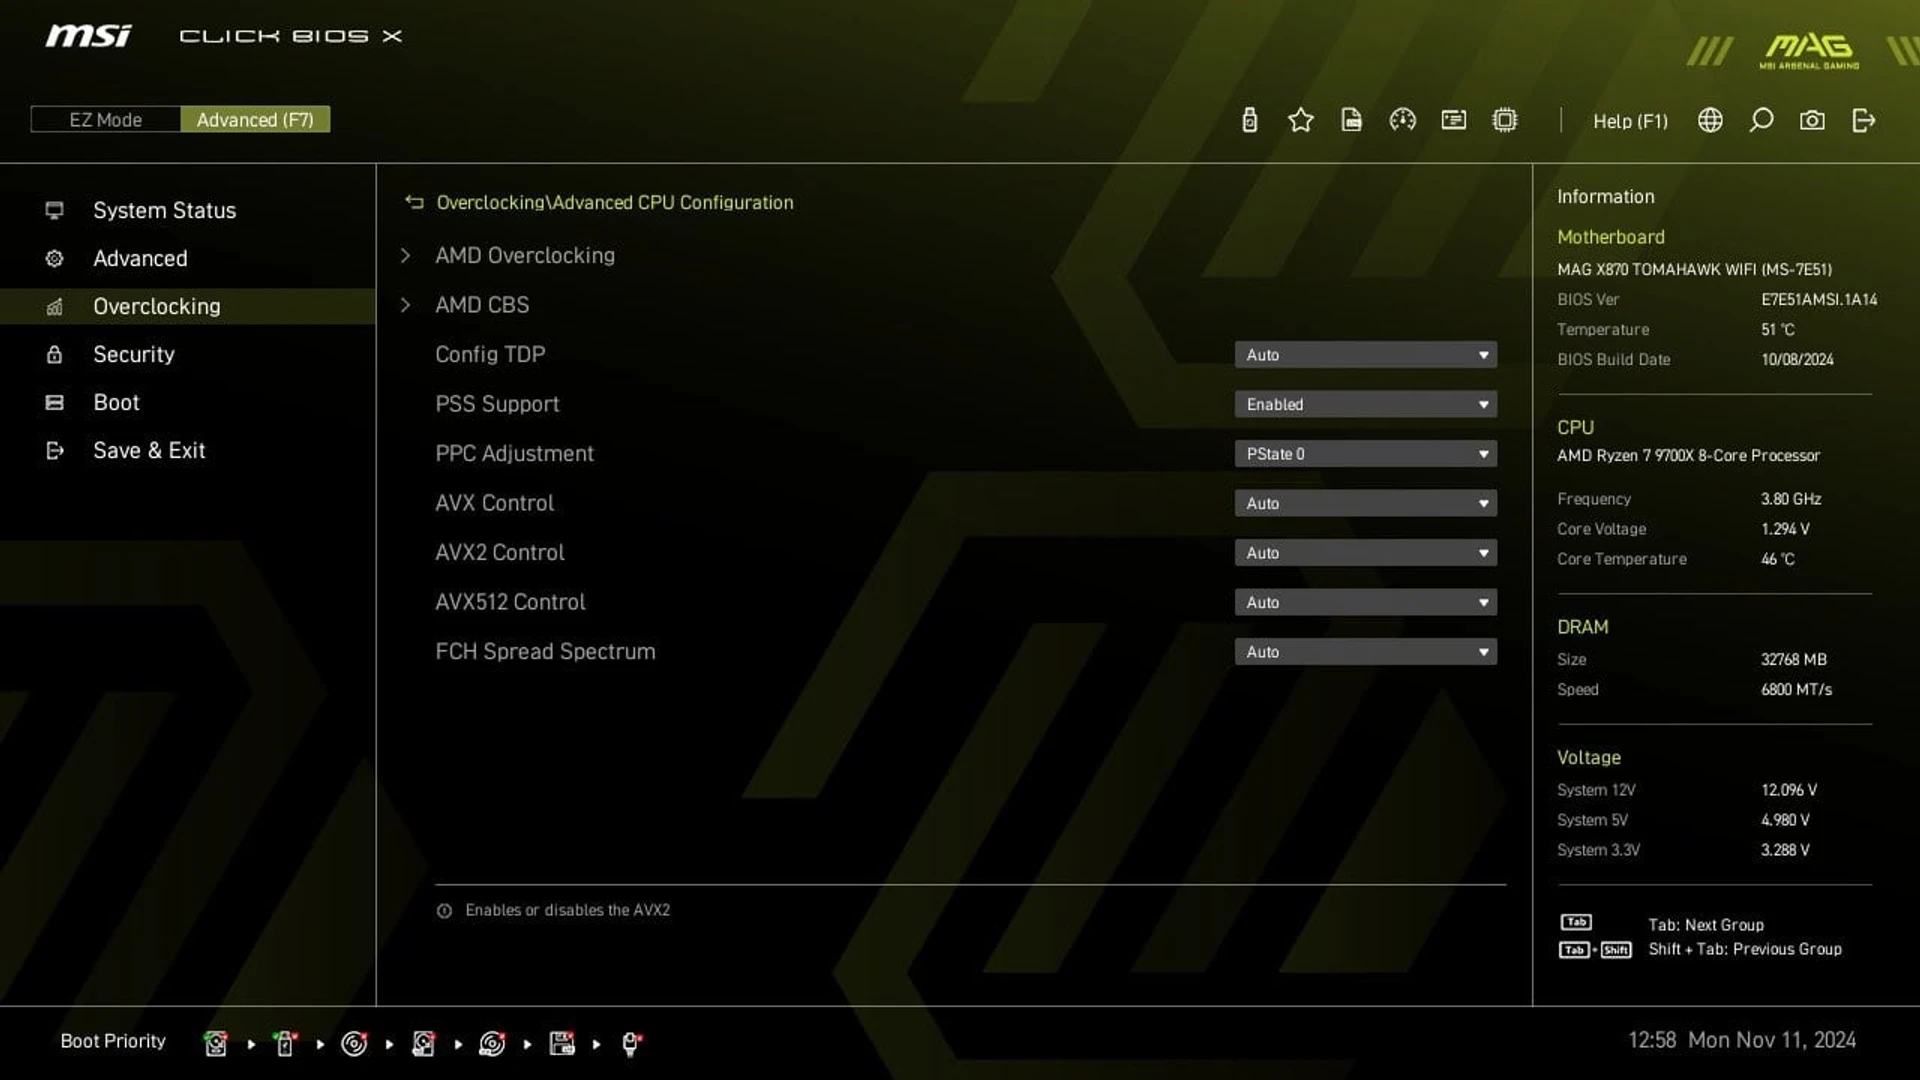Open Config TDP dropdown
This screenshot has width=1920, height=1080.
(1365, 355)
